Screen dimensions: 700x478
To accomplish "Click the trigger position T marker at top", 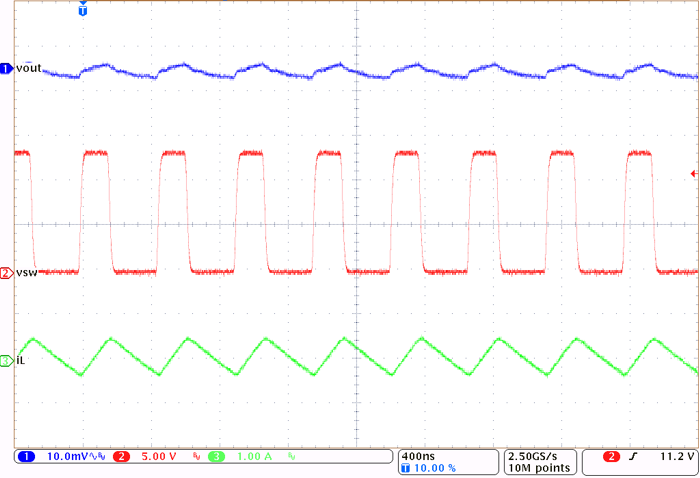I will click(82, 11).
